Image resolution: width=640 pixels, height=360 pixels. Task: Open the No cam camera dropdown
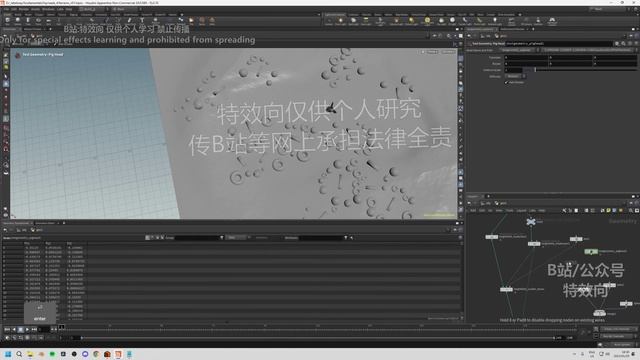point(448,52)
